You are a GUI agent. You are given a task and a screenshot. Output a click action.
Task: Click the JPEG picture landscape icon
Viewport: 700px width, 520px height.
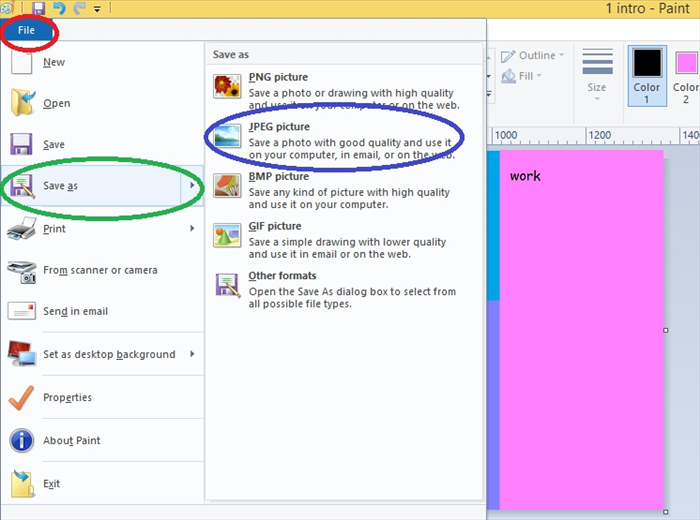[227, 136]
